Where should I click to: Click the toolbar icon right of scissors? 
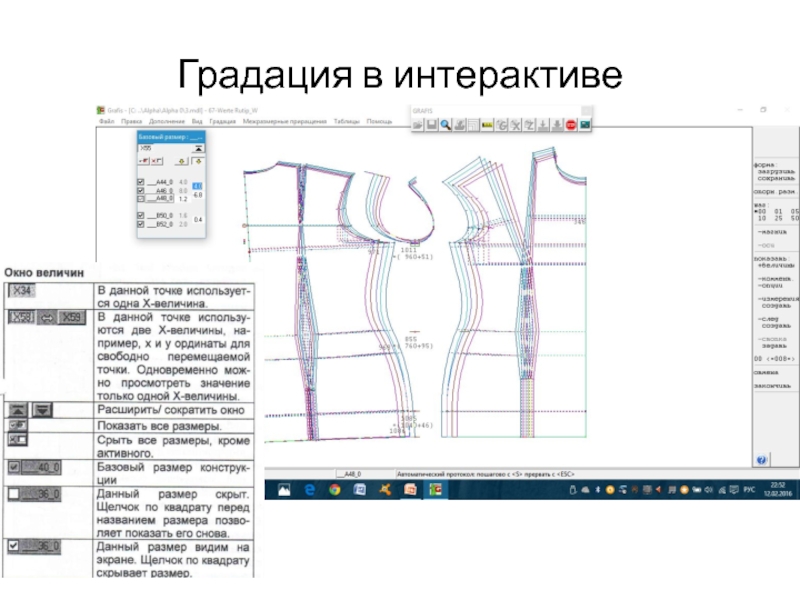[x=529, y=124]
